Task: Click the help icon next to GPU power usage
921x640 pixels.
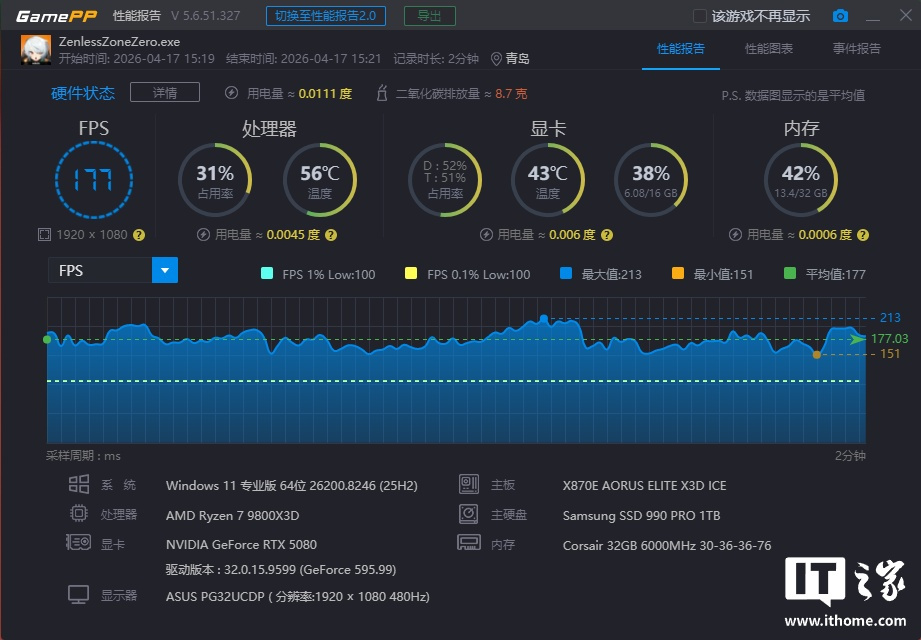Action: [x=606, y=235]
